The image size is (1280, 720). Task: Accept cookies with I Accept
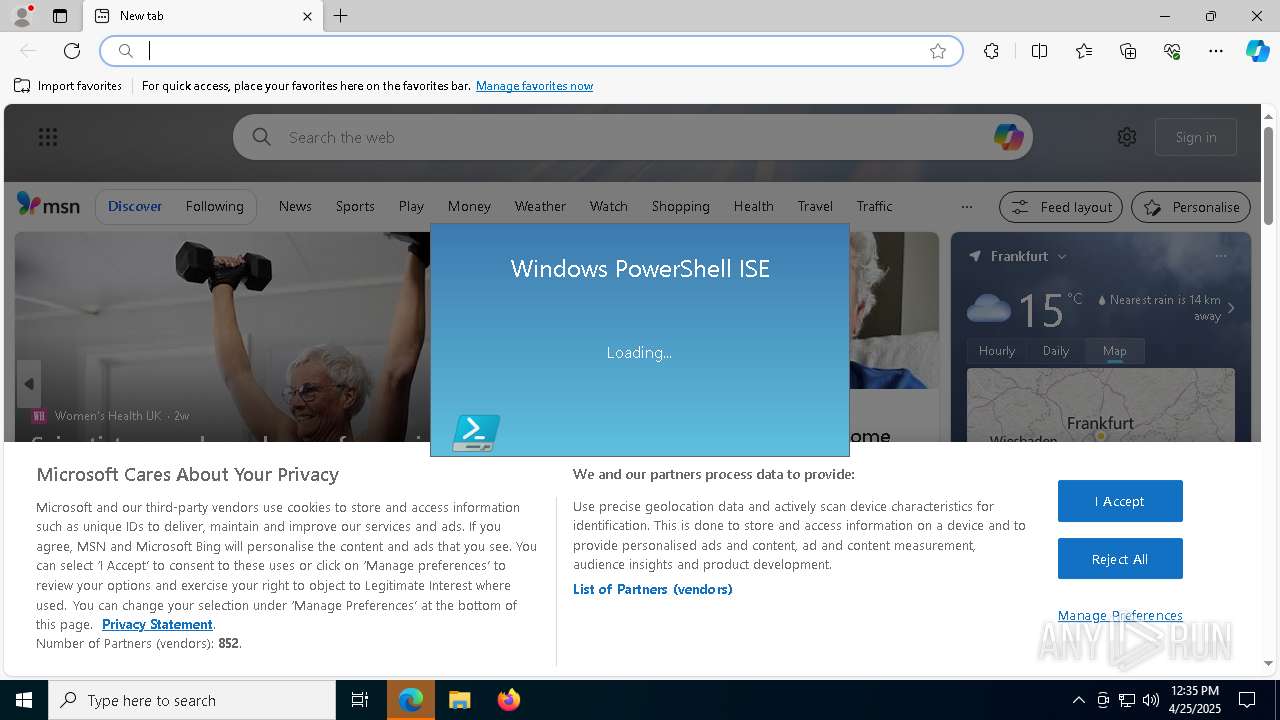pos(1120,501)
